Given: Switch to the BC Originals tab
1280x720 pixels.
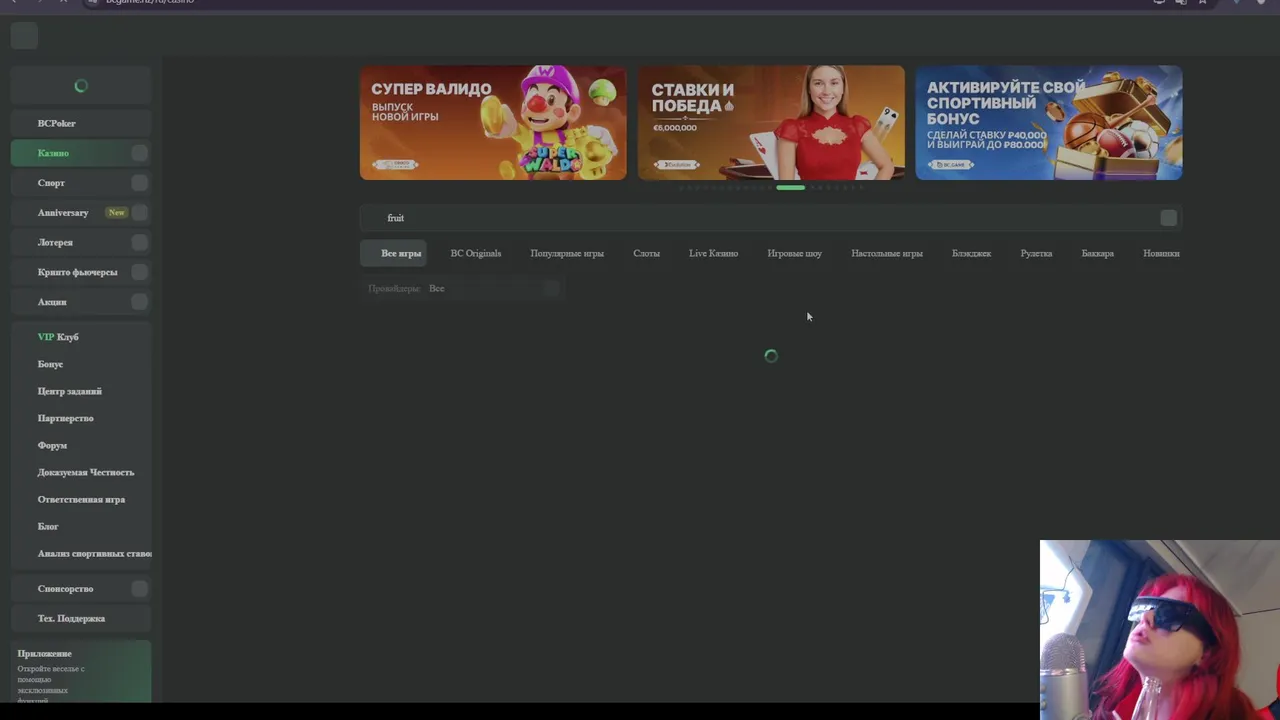Looking at the screenshot, I should pyautogui.click(x=476, y=253).
